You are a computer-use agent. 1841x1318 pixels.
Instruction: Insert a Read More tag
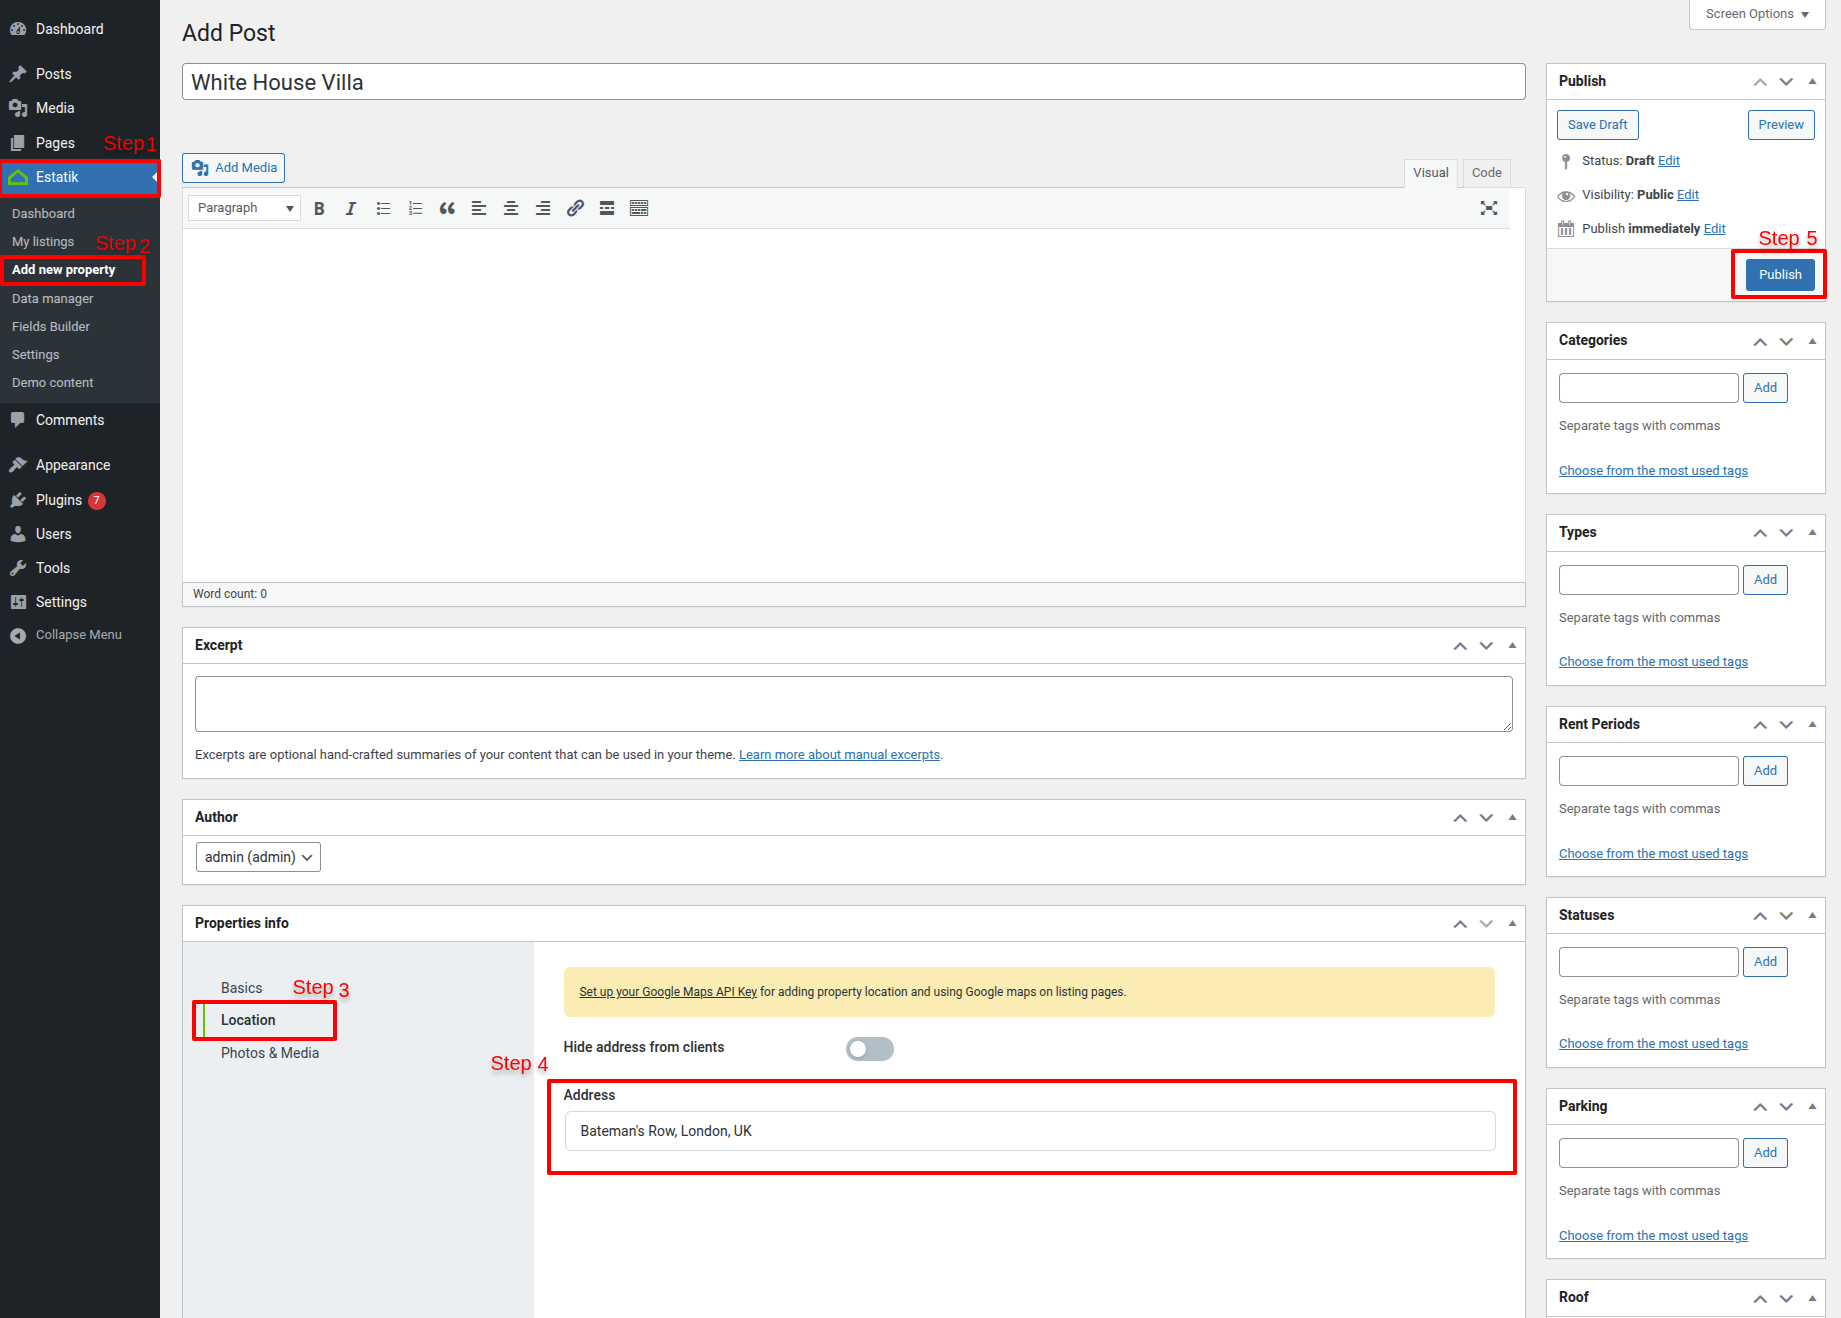607,208
